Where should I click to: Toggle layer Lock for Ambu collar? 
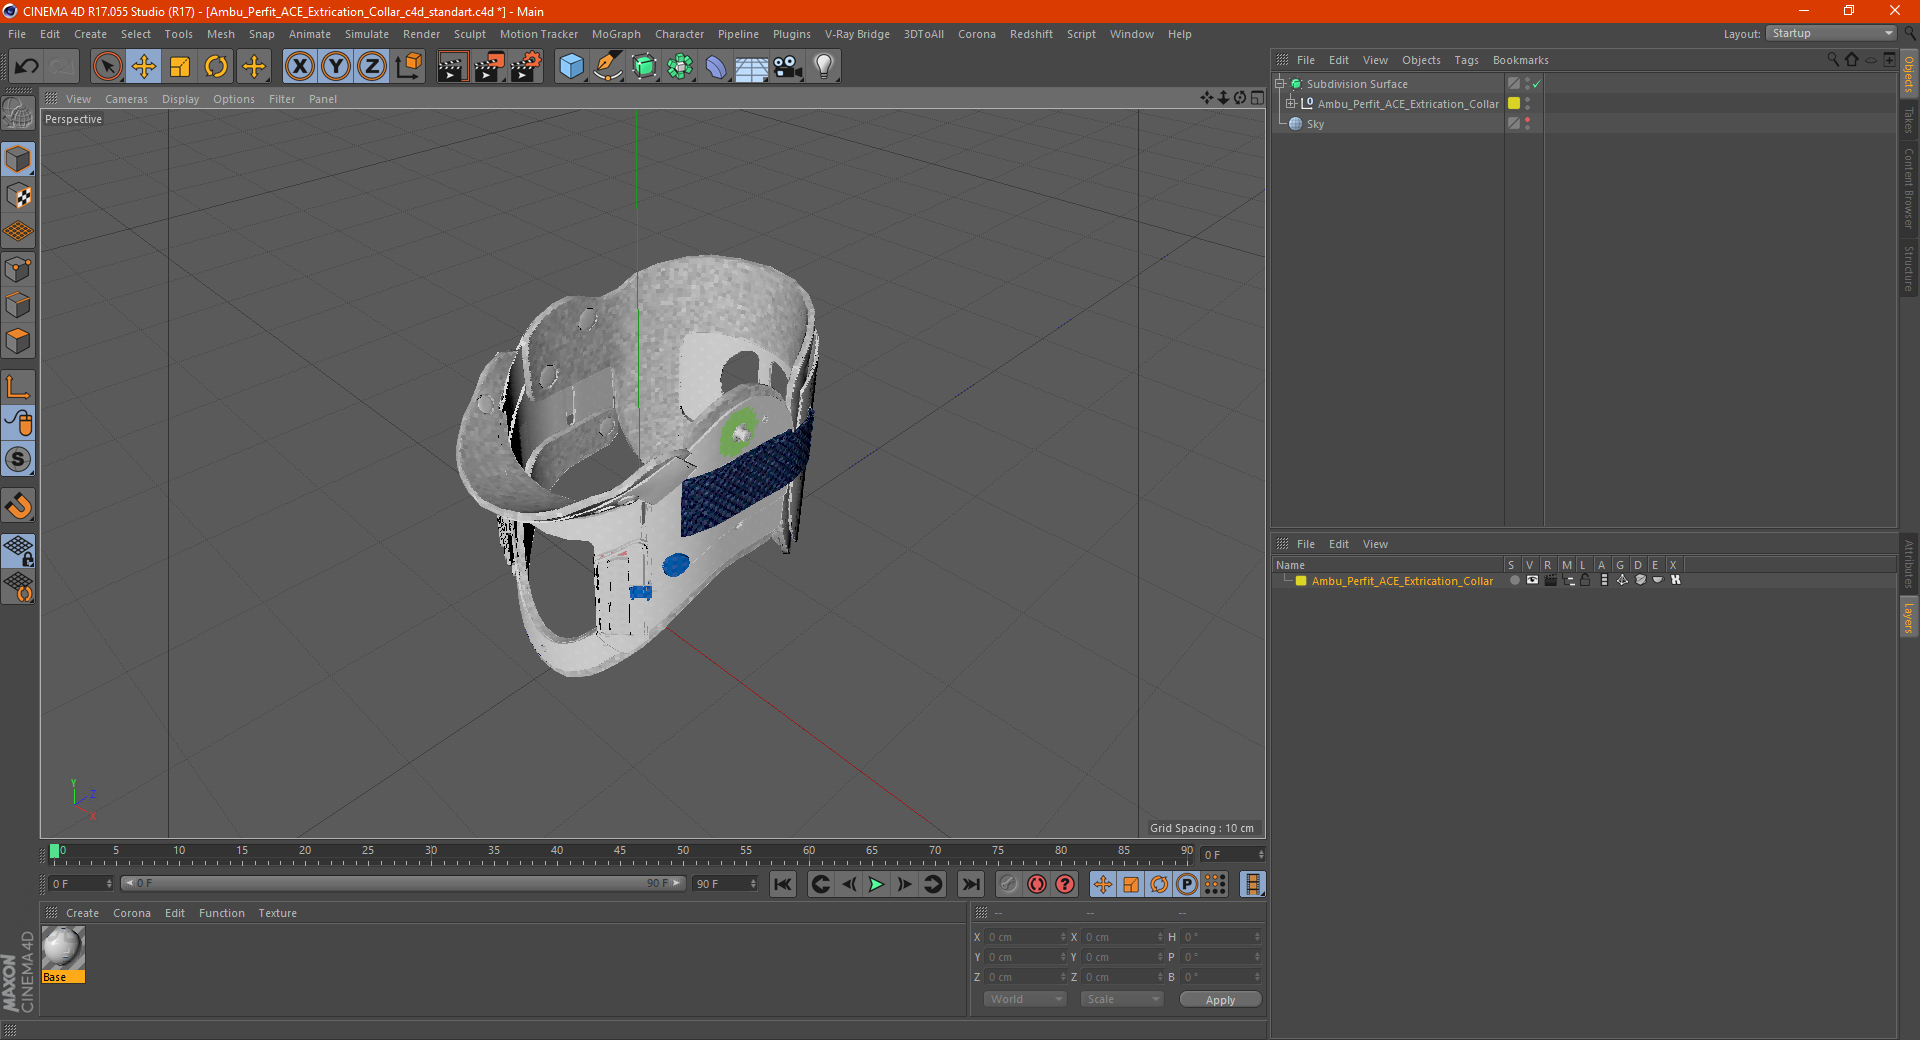[1586, 580]
